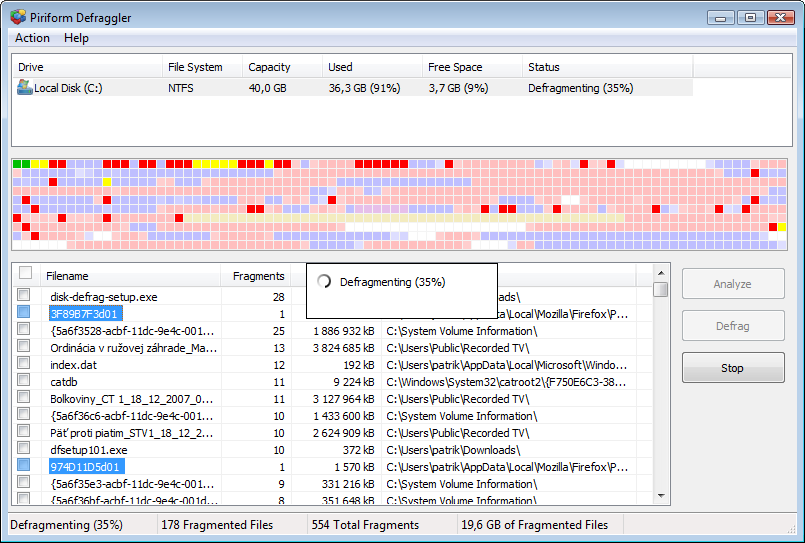Viewport: 805px width, 543px height.
Task: Click '19,6 GB of Fragmented Files' status entry
Action: [534, 525]
